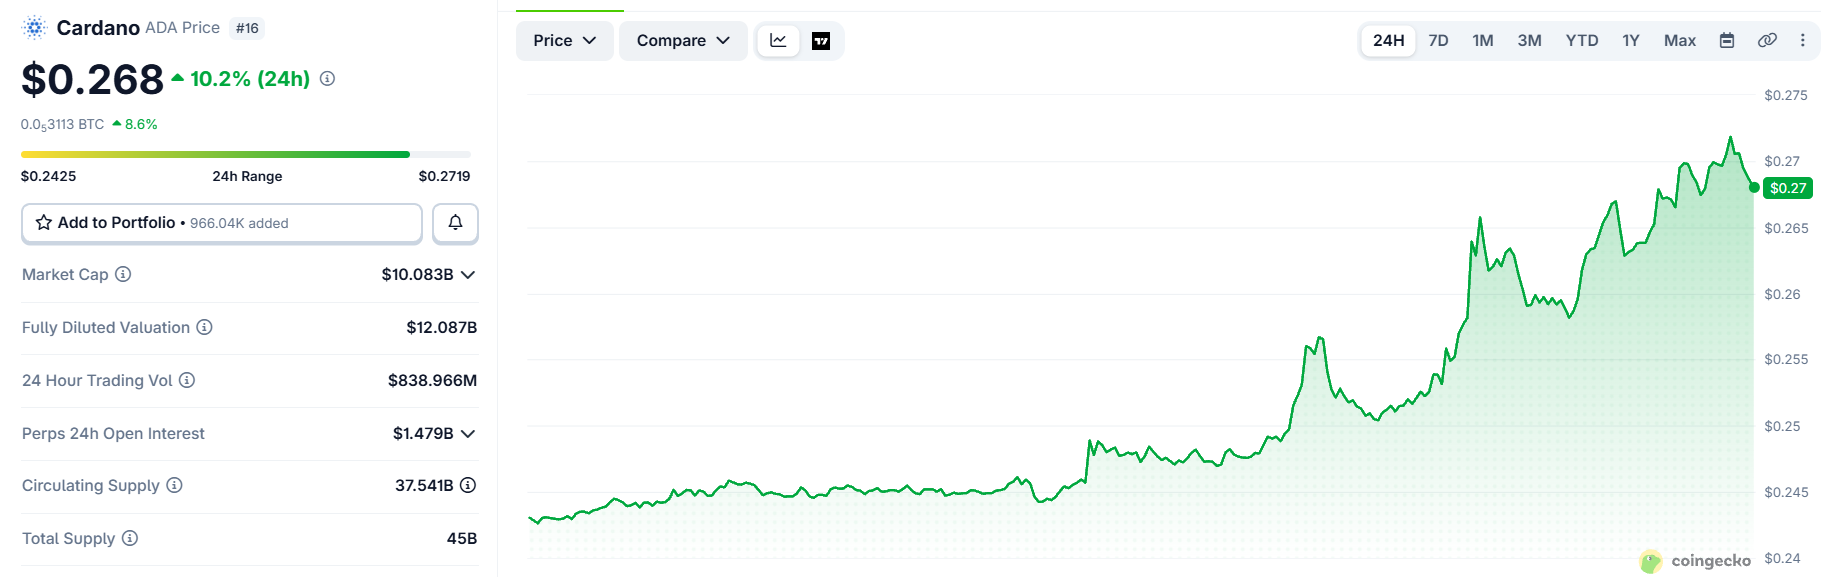Open the Circulating Supply label info icon
Screen dimensions: 1836x577
pos(174,485)
